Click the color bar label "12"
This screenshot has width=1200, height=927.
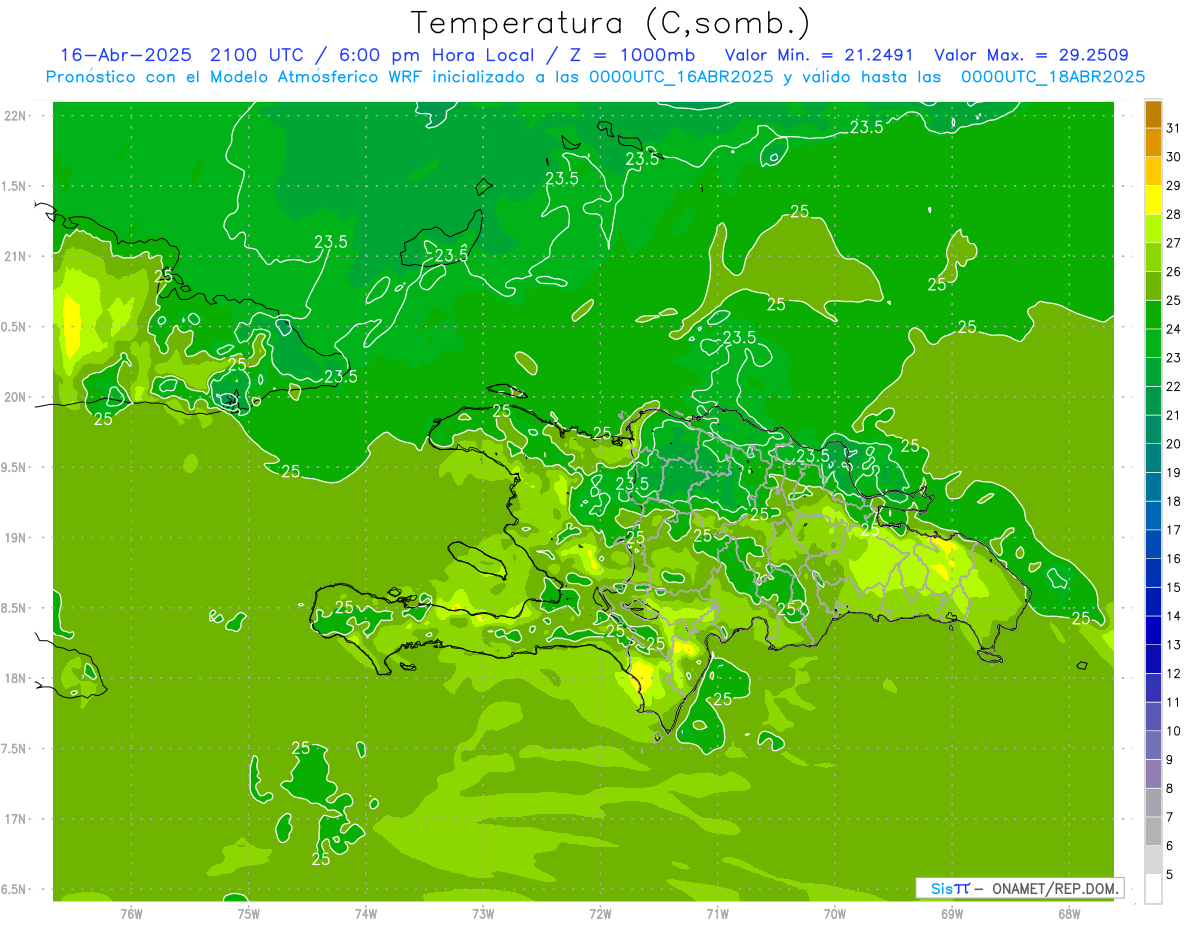[1174, 673]
